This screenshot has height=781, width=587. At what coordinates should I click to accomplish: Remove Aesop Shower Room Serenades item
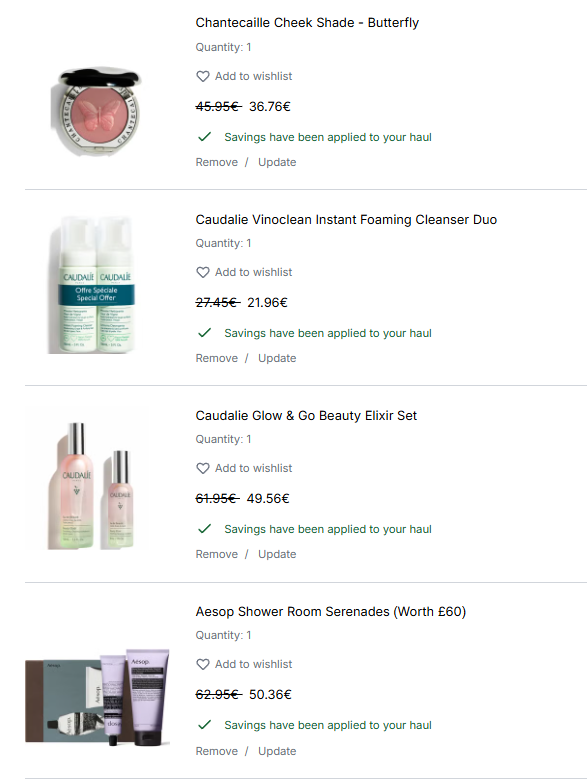tap(217, 751)
